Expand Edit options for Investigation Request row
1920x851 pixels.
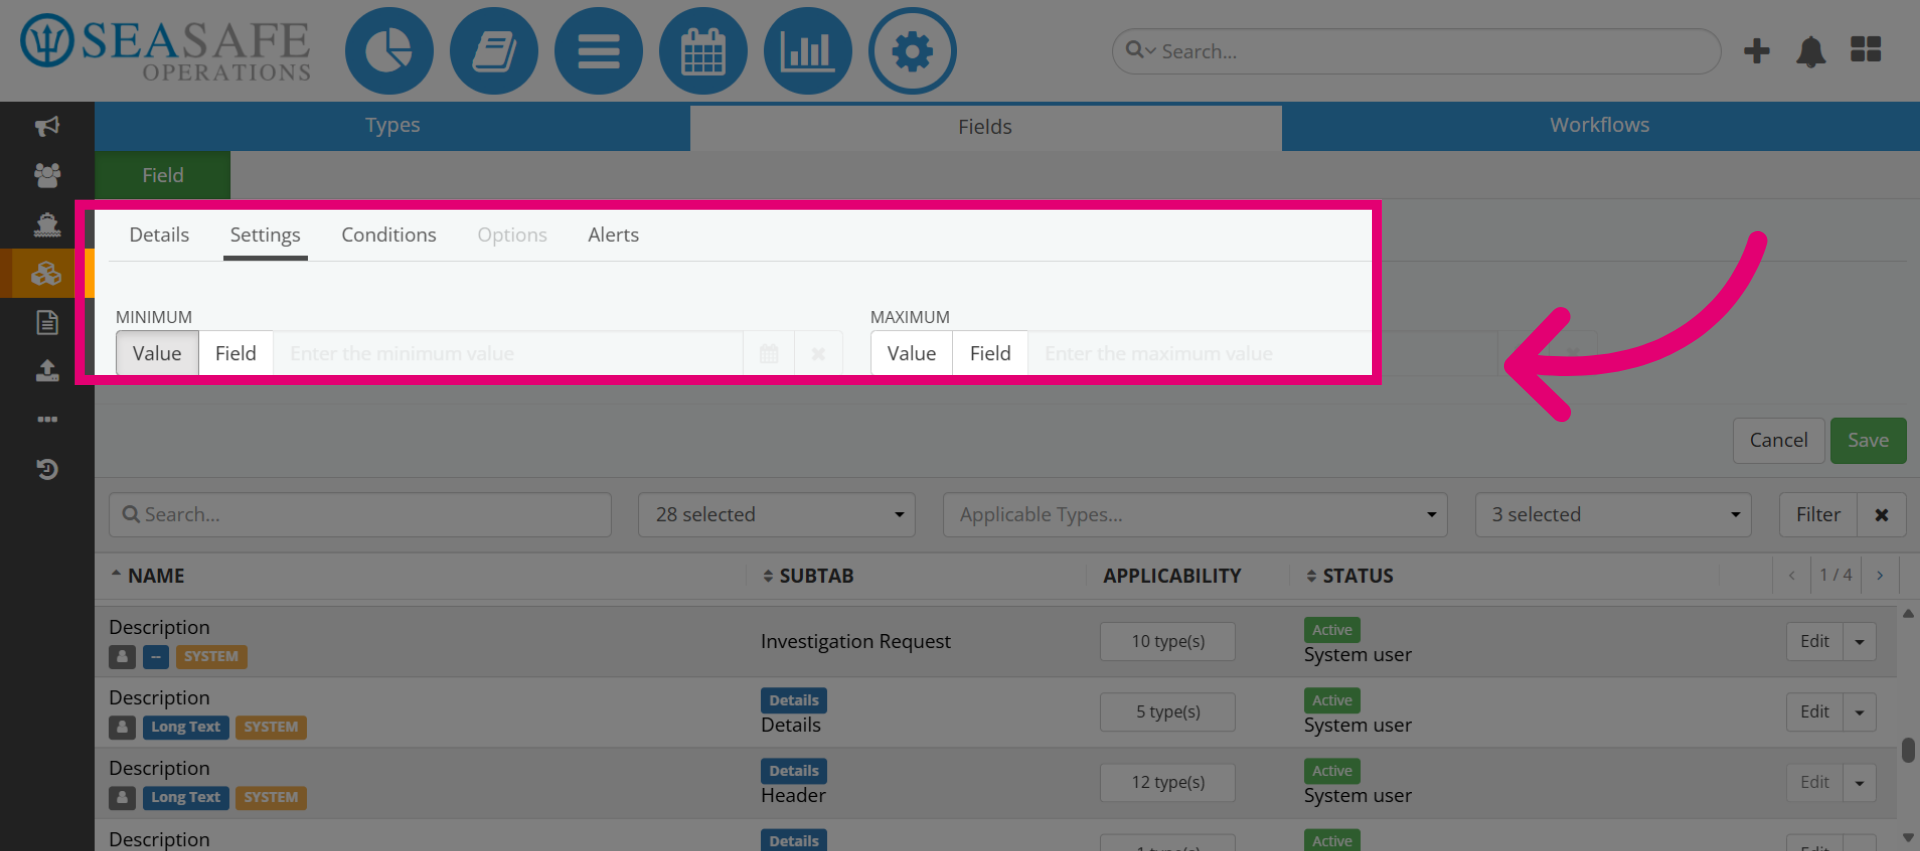pyautogui.click(x=1860, y=642)
